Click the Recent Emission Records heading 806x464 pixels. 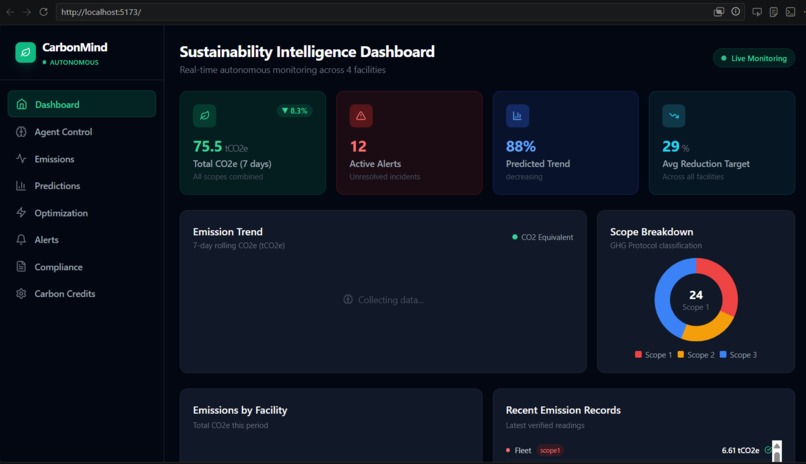coord(563,410)
